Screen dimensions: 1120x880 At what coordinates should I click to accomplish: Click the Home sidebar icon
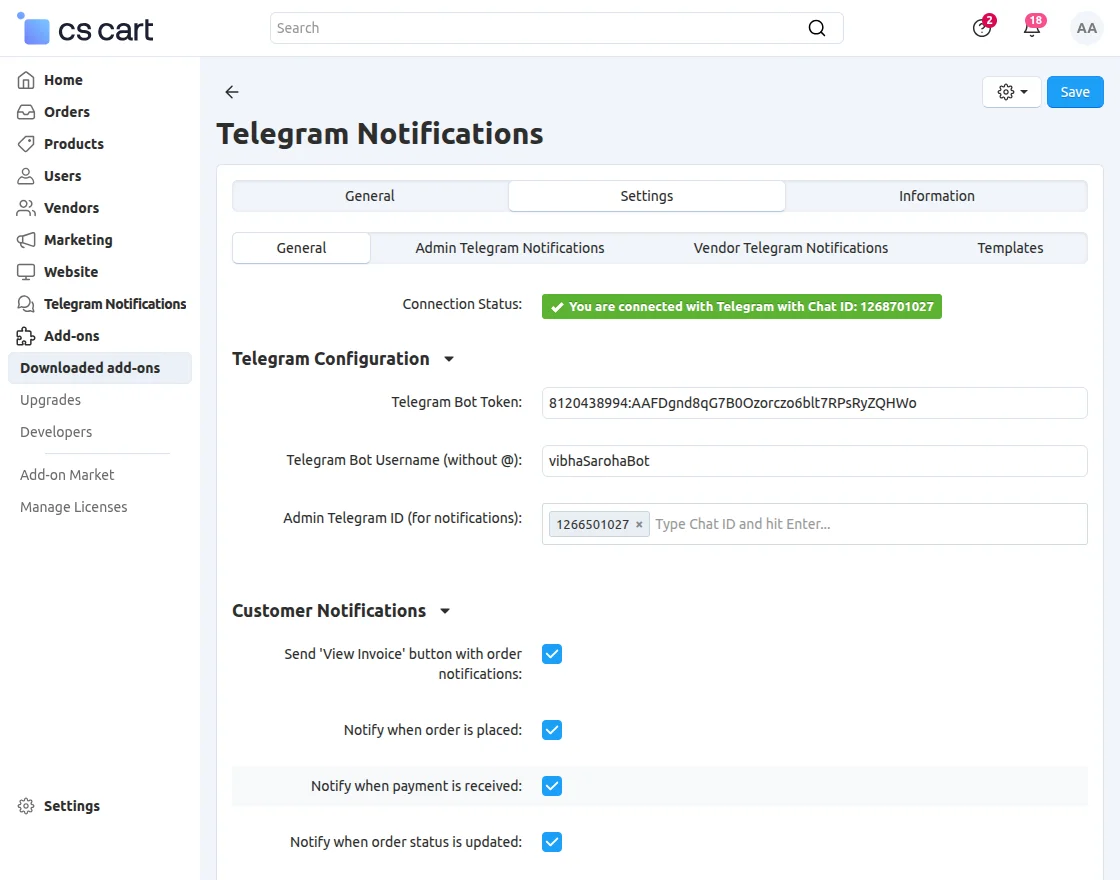pyautogui.click(x=26, y=80)
